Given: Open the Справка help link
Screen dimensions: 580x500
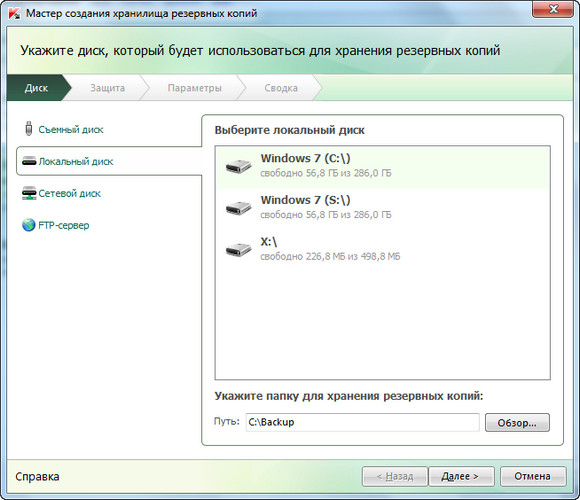Looking at the screenshot, I should pos(37,476).
